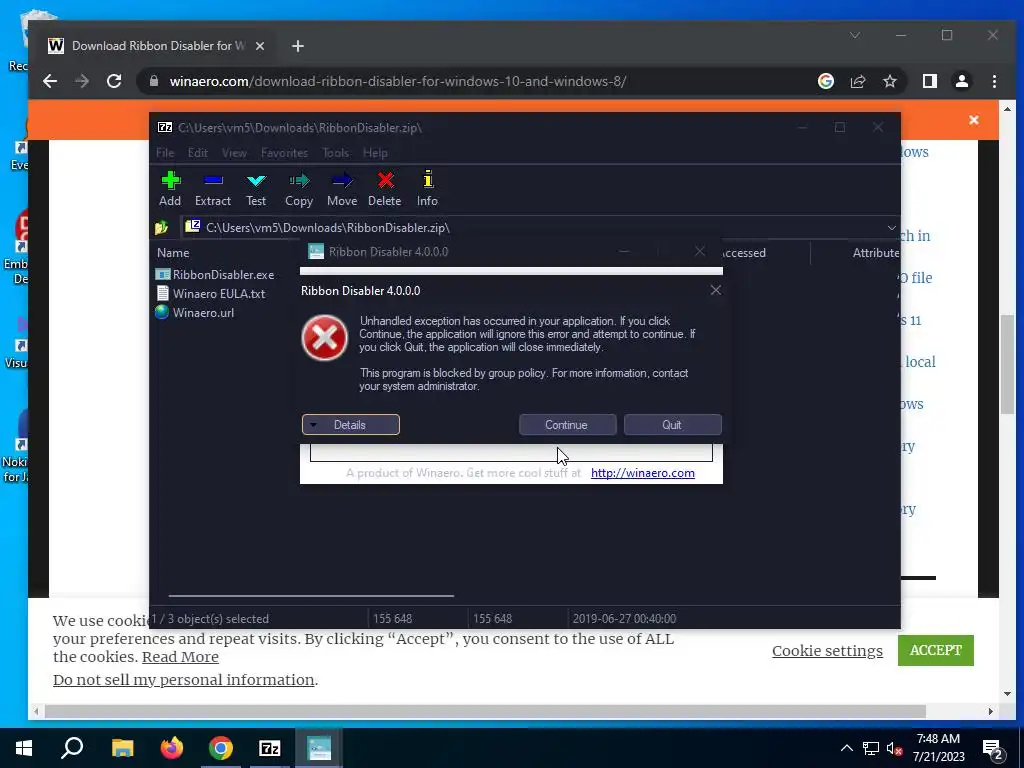This screenshot has height=768, width=1024.
Task: Click Continue in the exception dialog
Action: click(x=567, y=425)
